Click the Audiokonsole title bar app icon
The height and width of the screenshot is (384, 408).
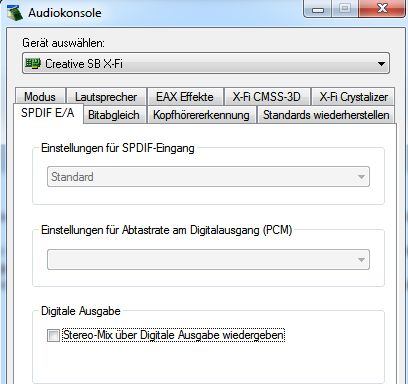click(15, 12)
